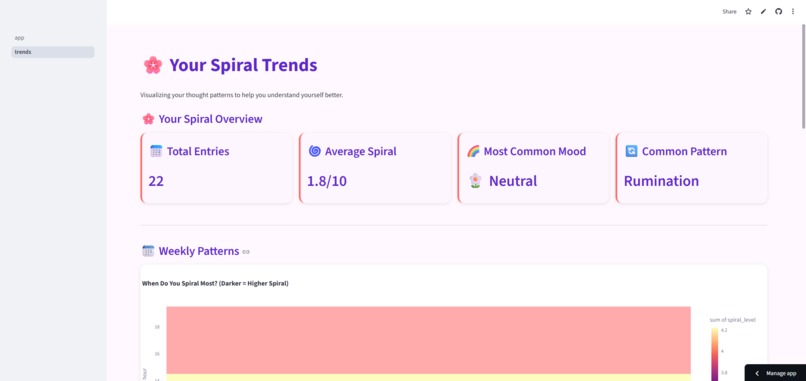Click the star favorite icon
Image resolution: width=806 pixels, height=381 pixels.
click(x=748, y=11)
